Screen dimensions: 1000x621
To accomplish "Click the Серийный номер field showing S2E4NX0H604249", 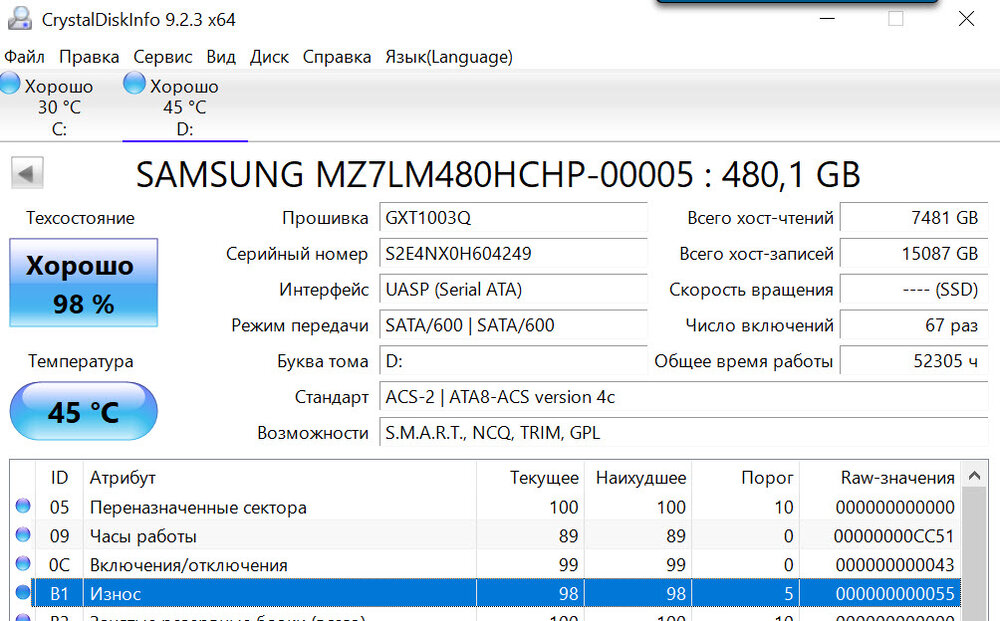I will (x=513, y=255).
